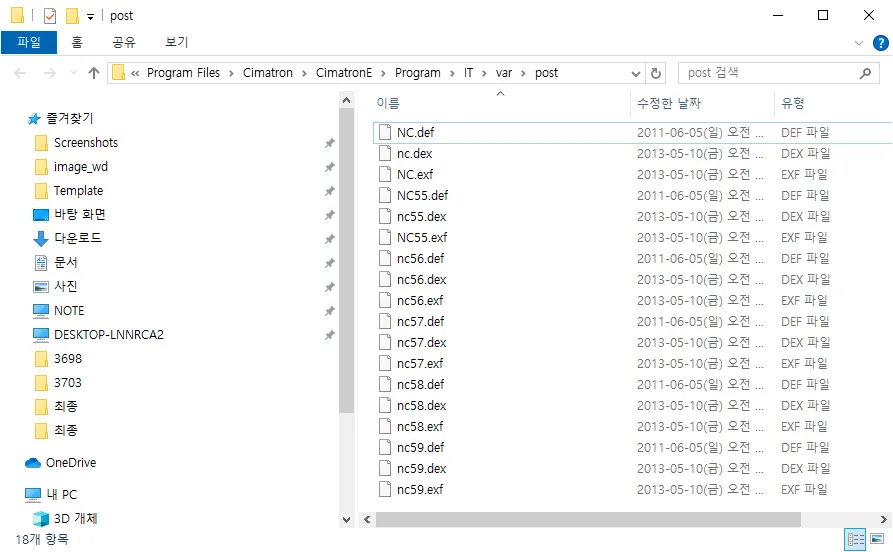Image resolution: width=893 pixels, height=552 pixels.
Task: Click the navigation pane scroll down arrow
Action: point(346,520)
